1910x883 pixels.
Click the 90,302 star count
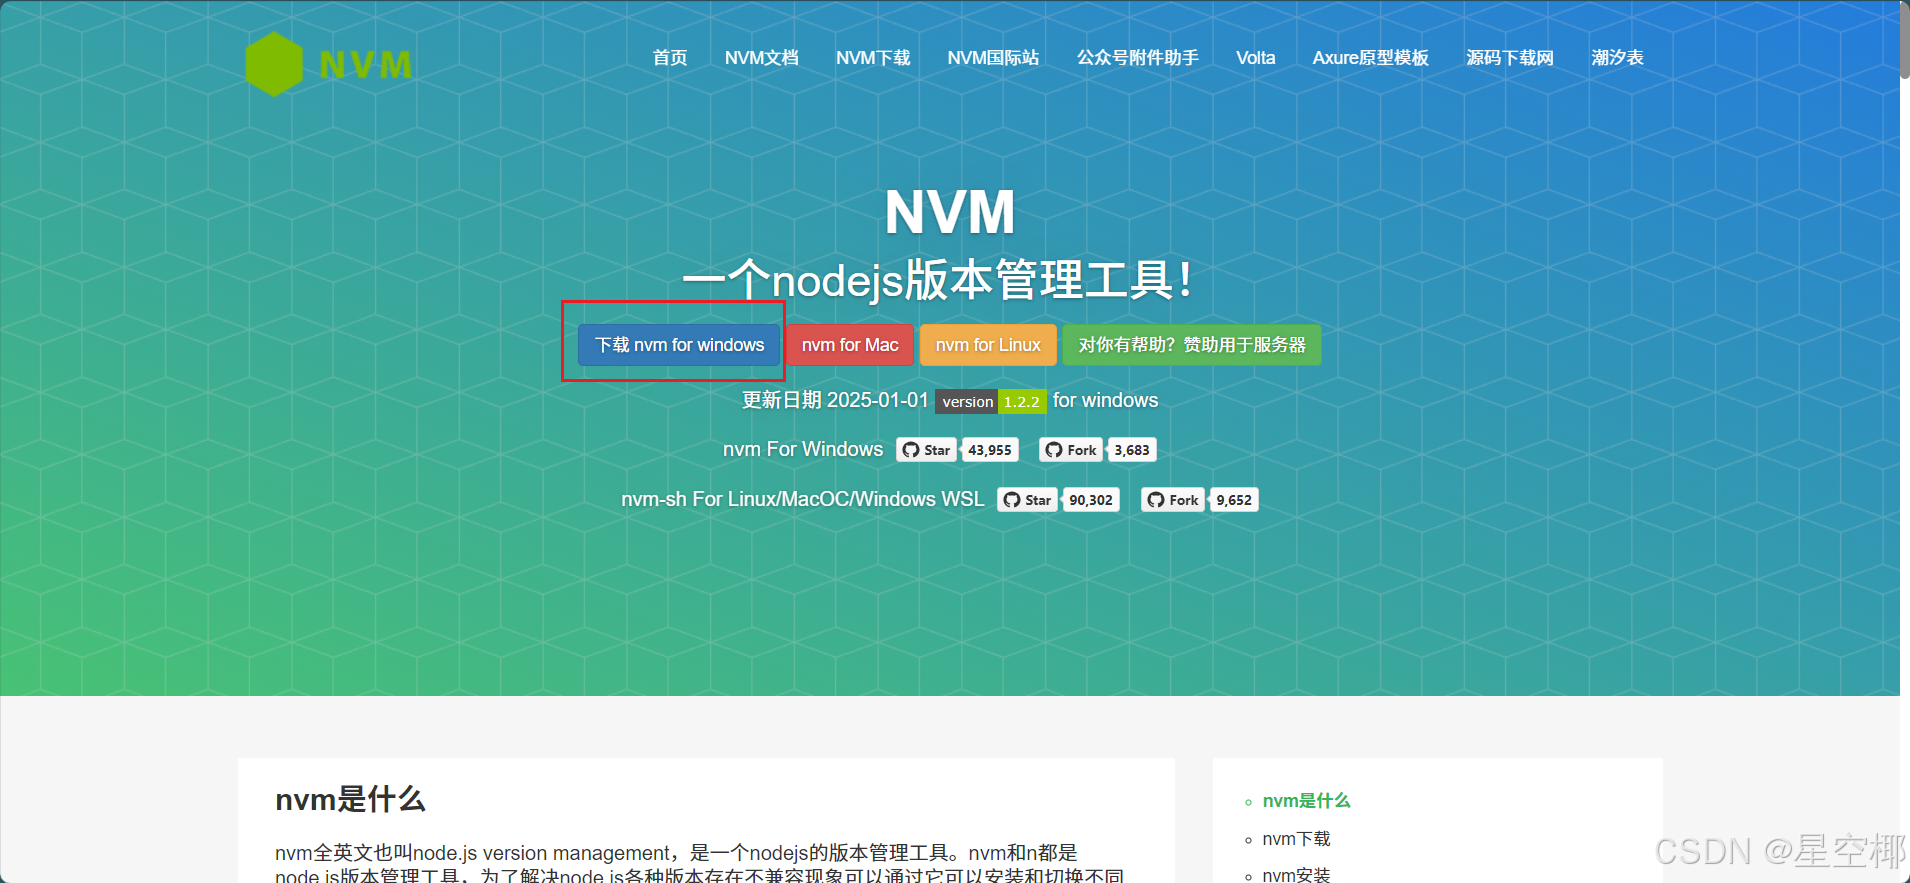coord(1091,500)
